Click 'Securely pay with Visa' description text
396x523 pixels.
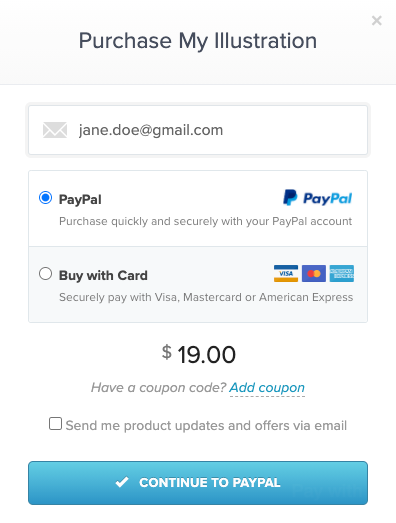point(206,297)
